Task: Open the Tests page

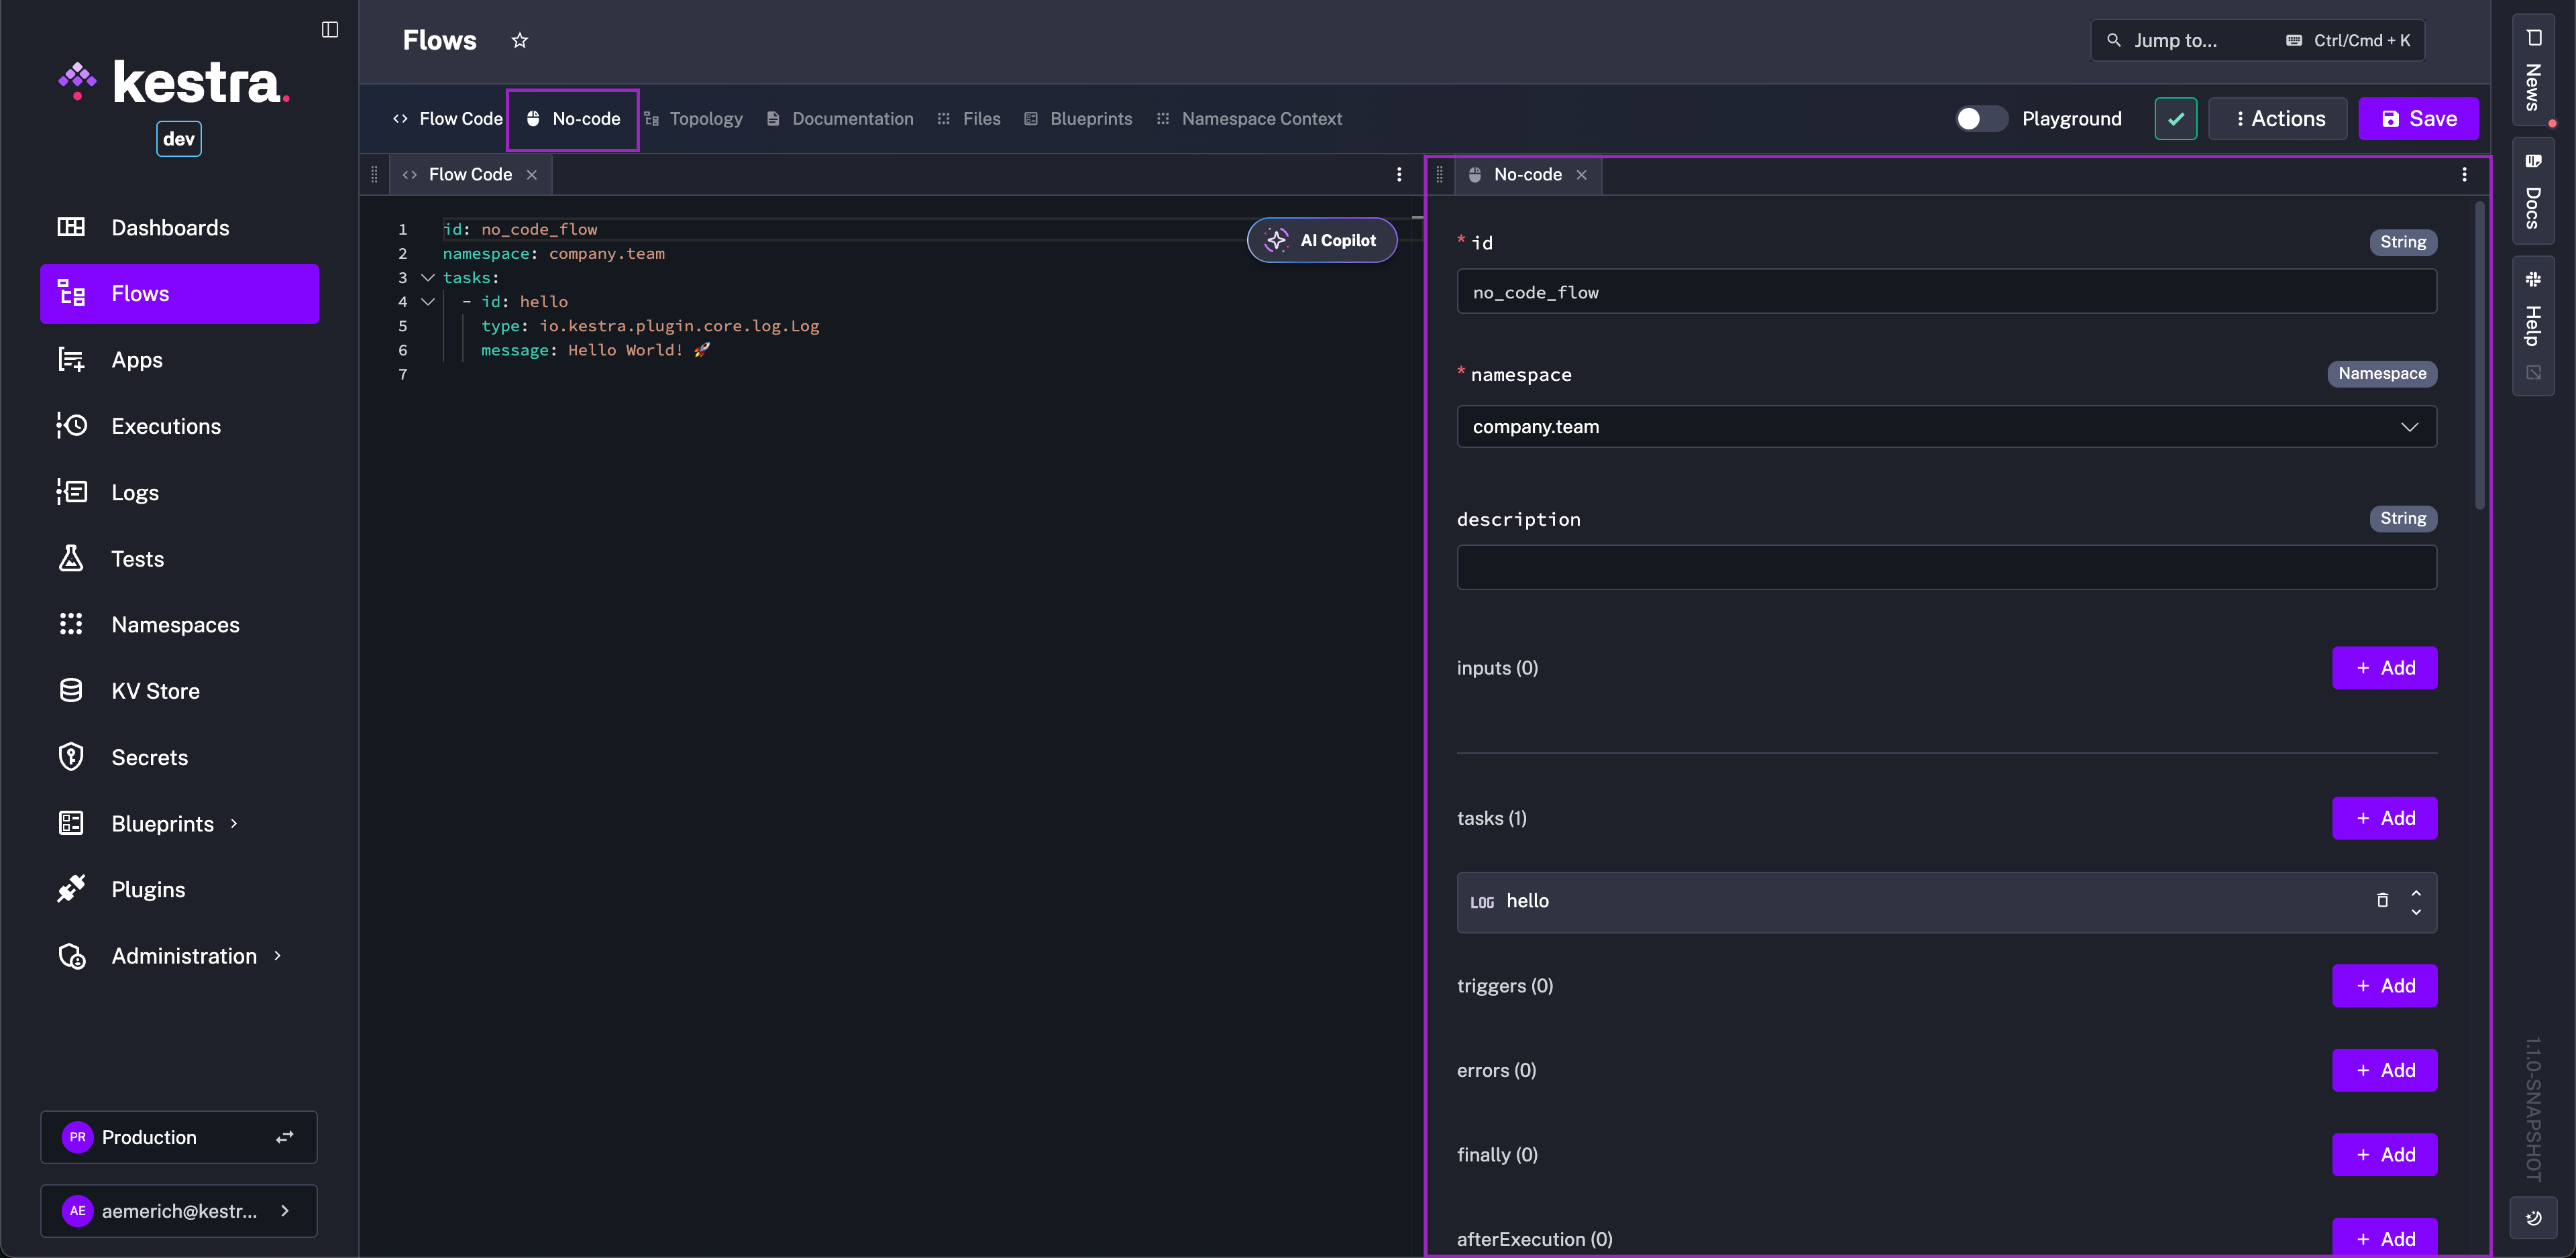Action: click(137, 558)
